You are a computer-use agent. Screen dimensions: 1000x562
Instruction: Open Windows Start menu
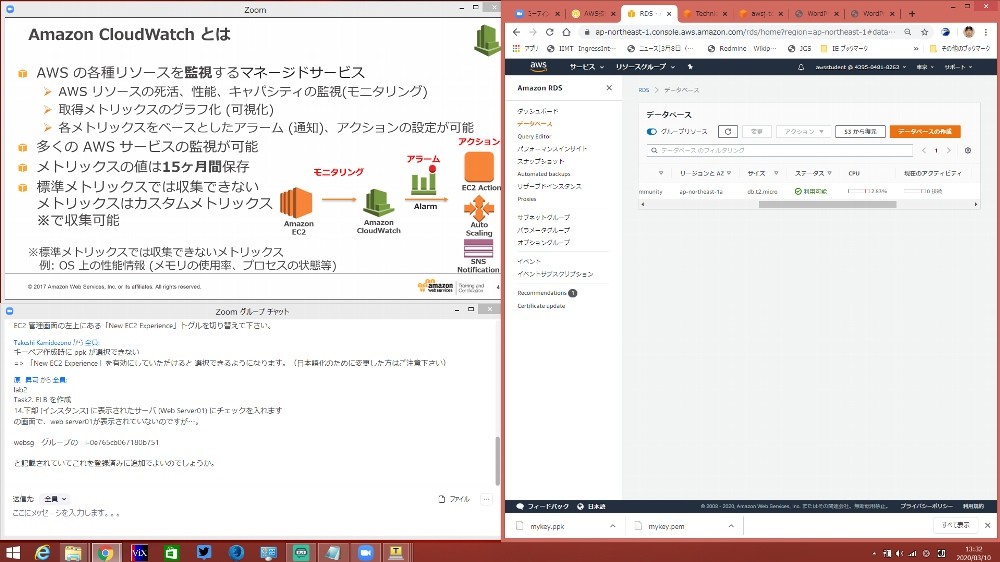(13, 552)
